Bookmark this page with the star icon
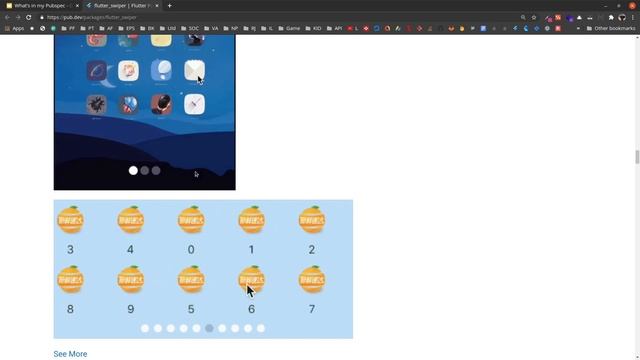Viewport: 640px width, 360px height. (x=534, y=18)
